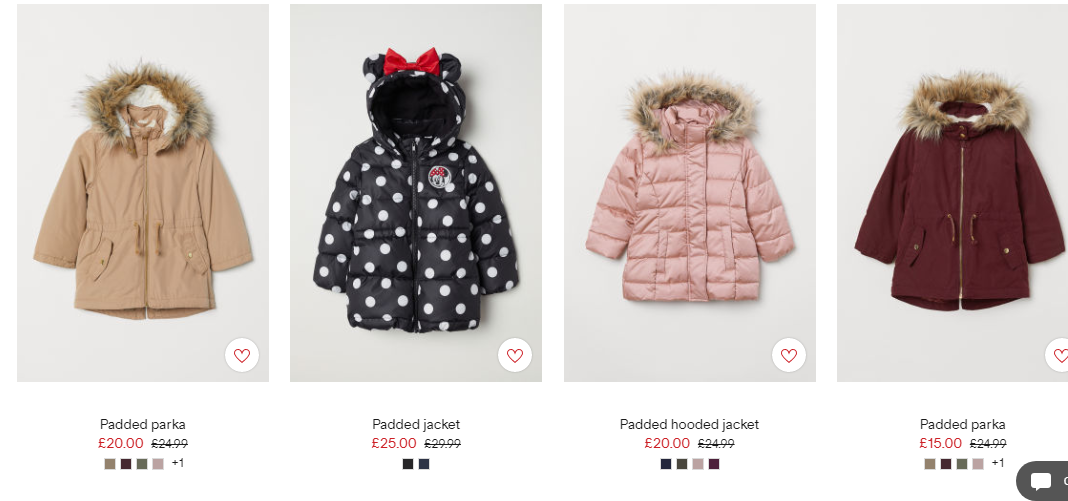Select khaki swatch under first Padded parka
The height and width of the screenshot is (501, 1068).
point(110,464)
